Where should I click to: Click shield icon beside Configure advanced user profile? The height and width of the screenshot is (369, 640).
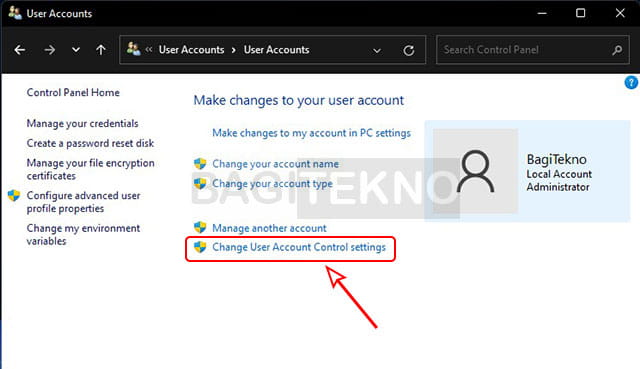coord(14,196)
